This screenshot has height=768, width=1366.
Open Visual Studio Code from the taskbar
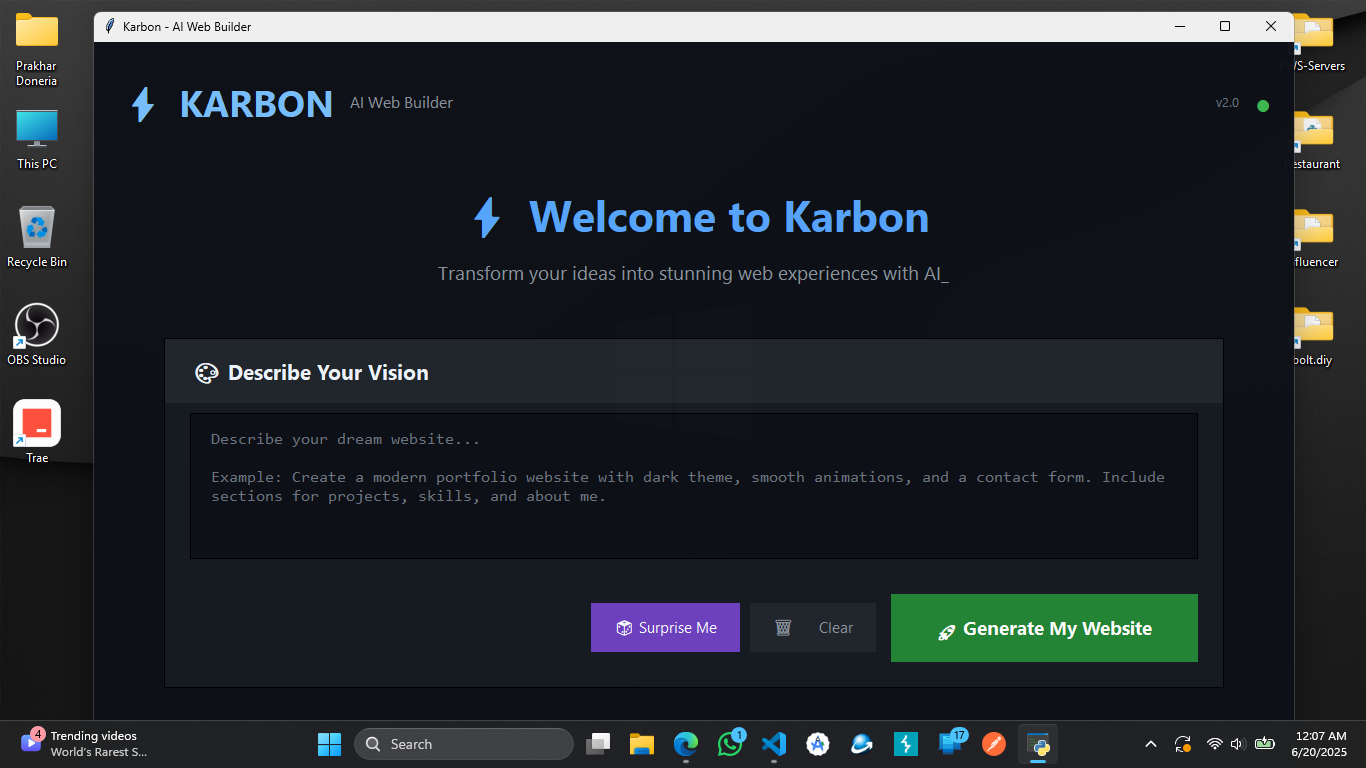pyautogui.click(x=774, y=744)
